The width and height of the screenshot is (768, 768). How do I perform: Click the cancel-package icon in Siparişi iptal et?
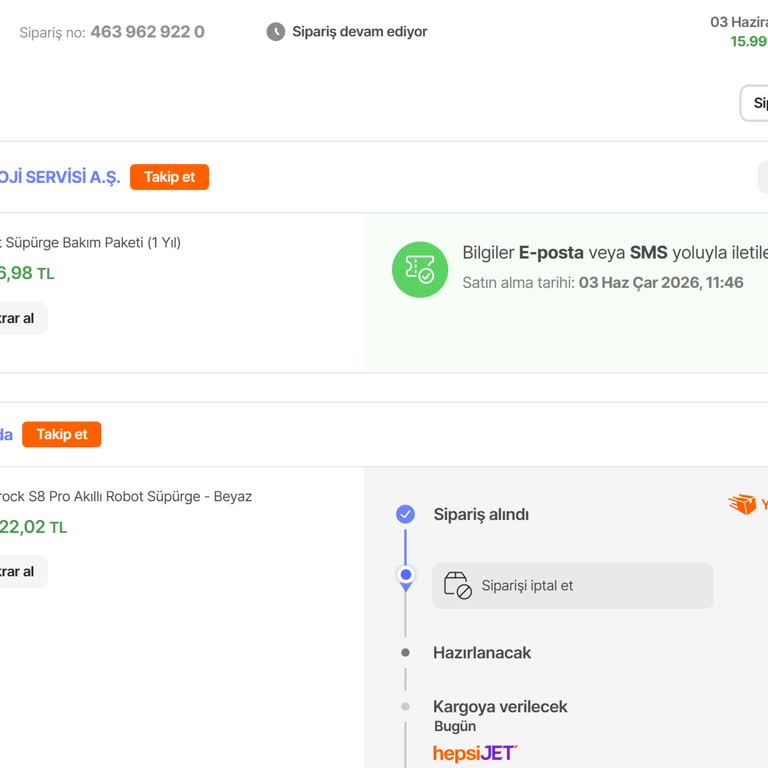(457, 585)
